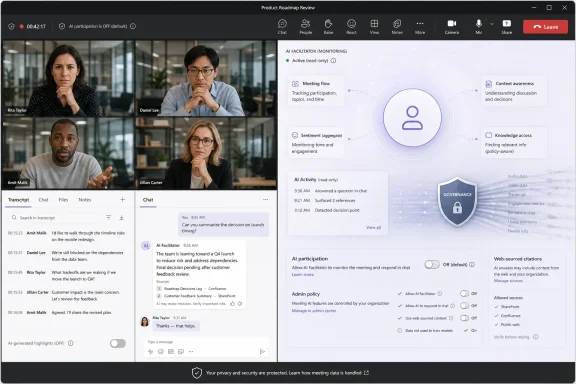
Task: Select the Meeting flow card
Action: pos(316,91)
